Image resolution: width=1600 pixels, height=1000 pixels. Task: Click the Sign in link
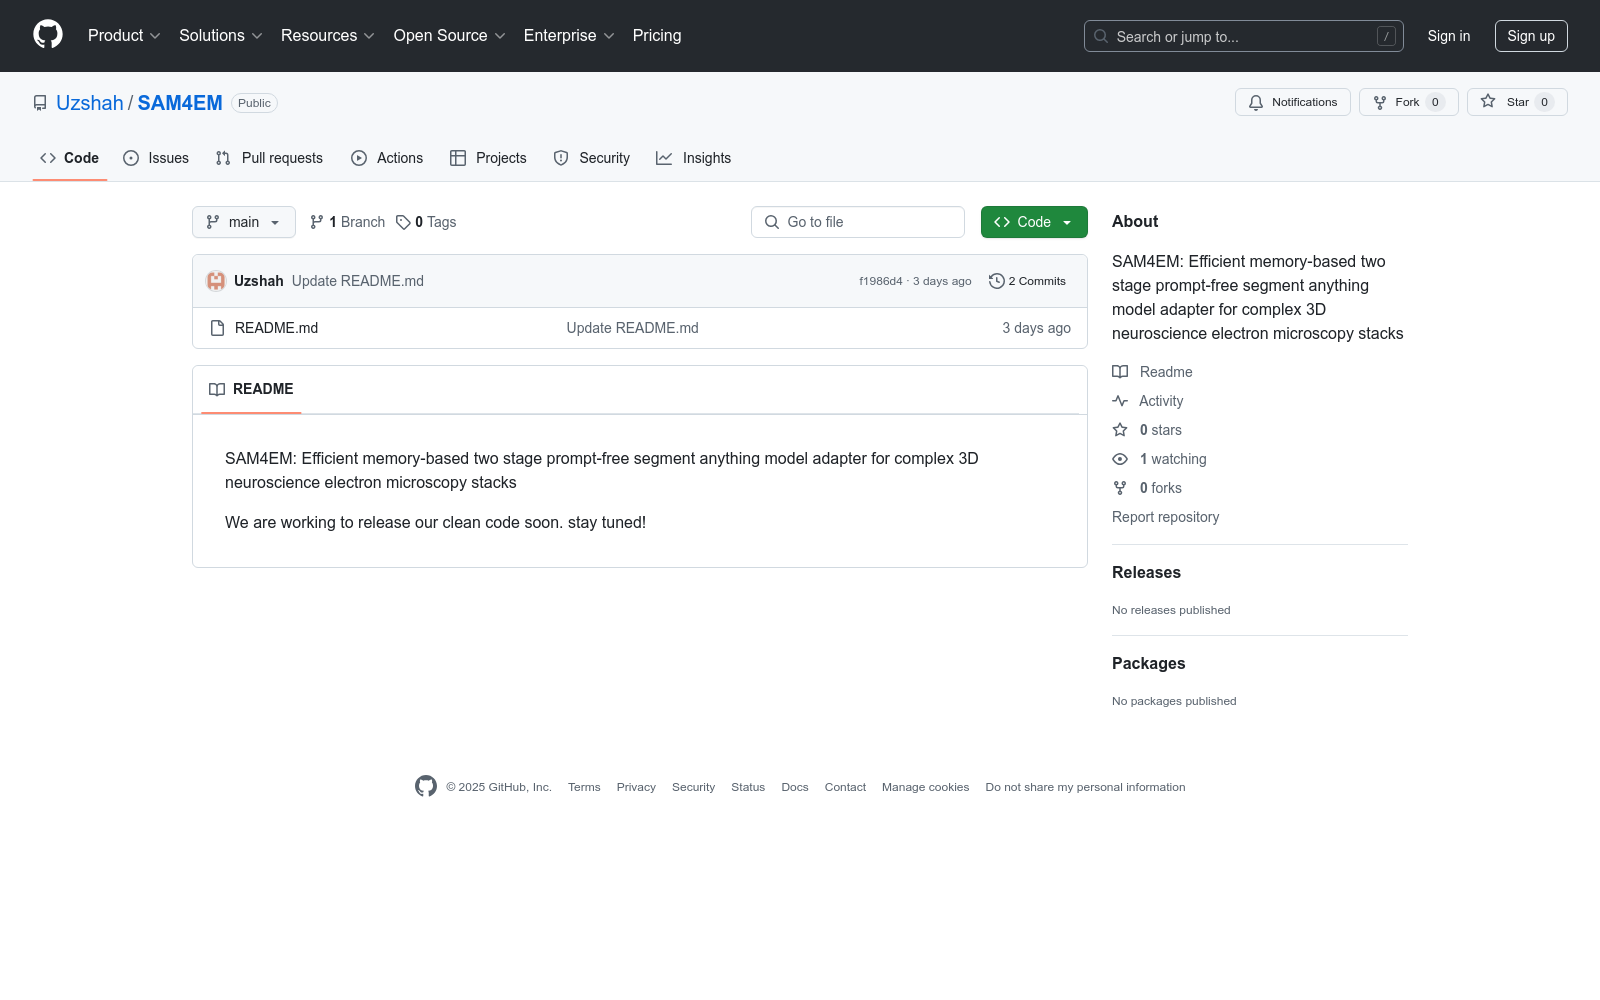pos(1449,36)
